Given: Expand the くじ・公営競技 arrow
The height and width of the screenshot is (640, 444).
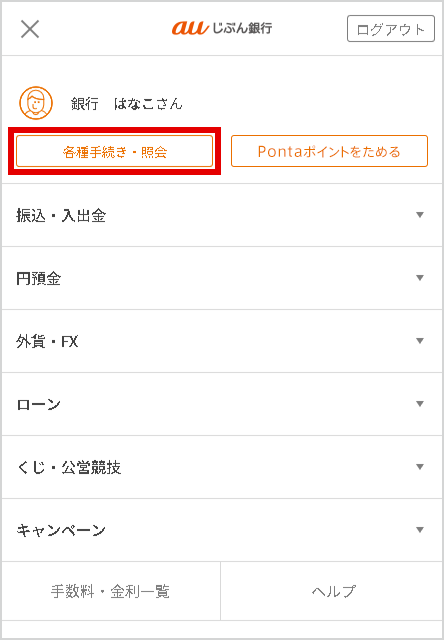Looking at the screenshot, I should pyautogui.click(x=420, y=467).
